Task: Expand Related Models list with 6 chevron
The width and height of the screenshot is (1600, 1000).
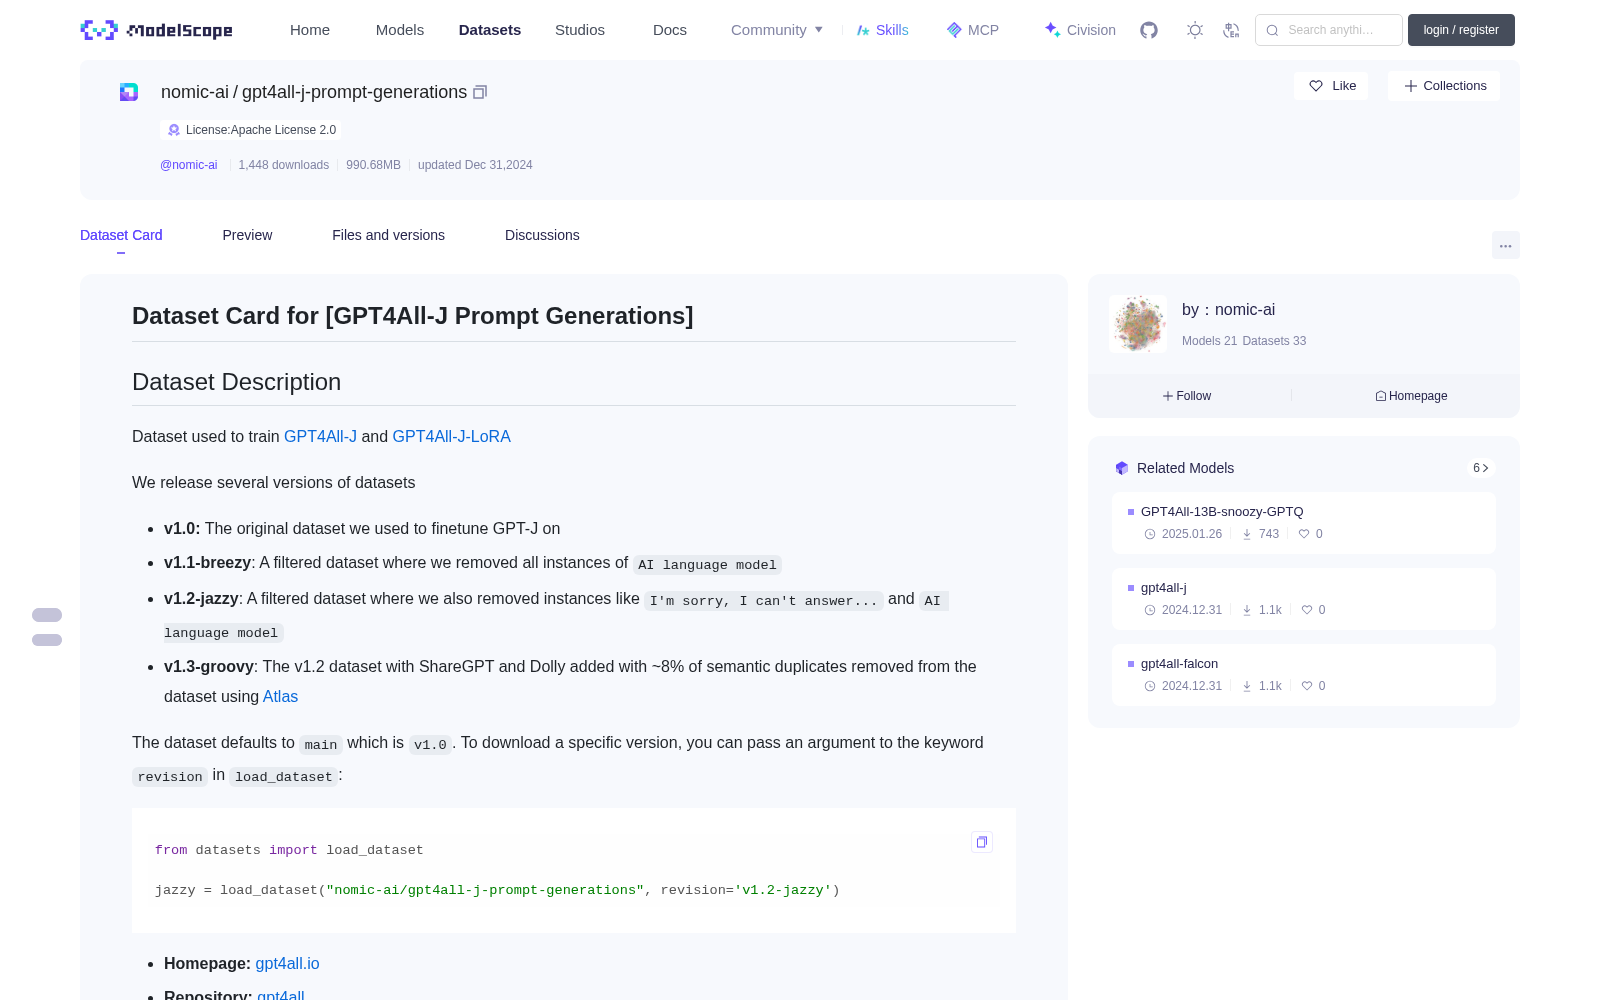Action: point(1481,468)
